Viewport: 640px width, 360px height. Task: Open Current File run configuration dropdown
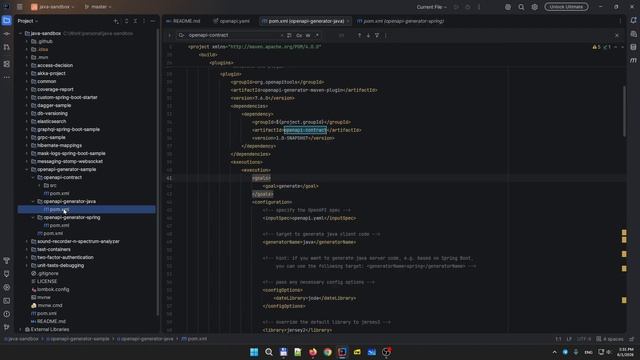(431, 7)
